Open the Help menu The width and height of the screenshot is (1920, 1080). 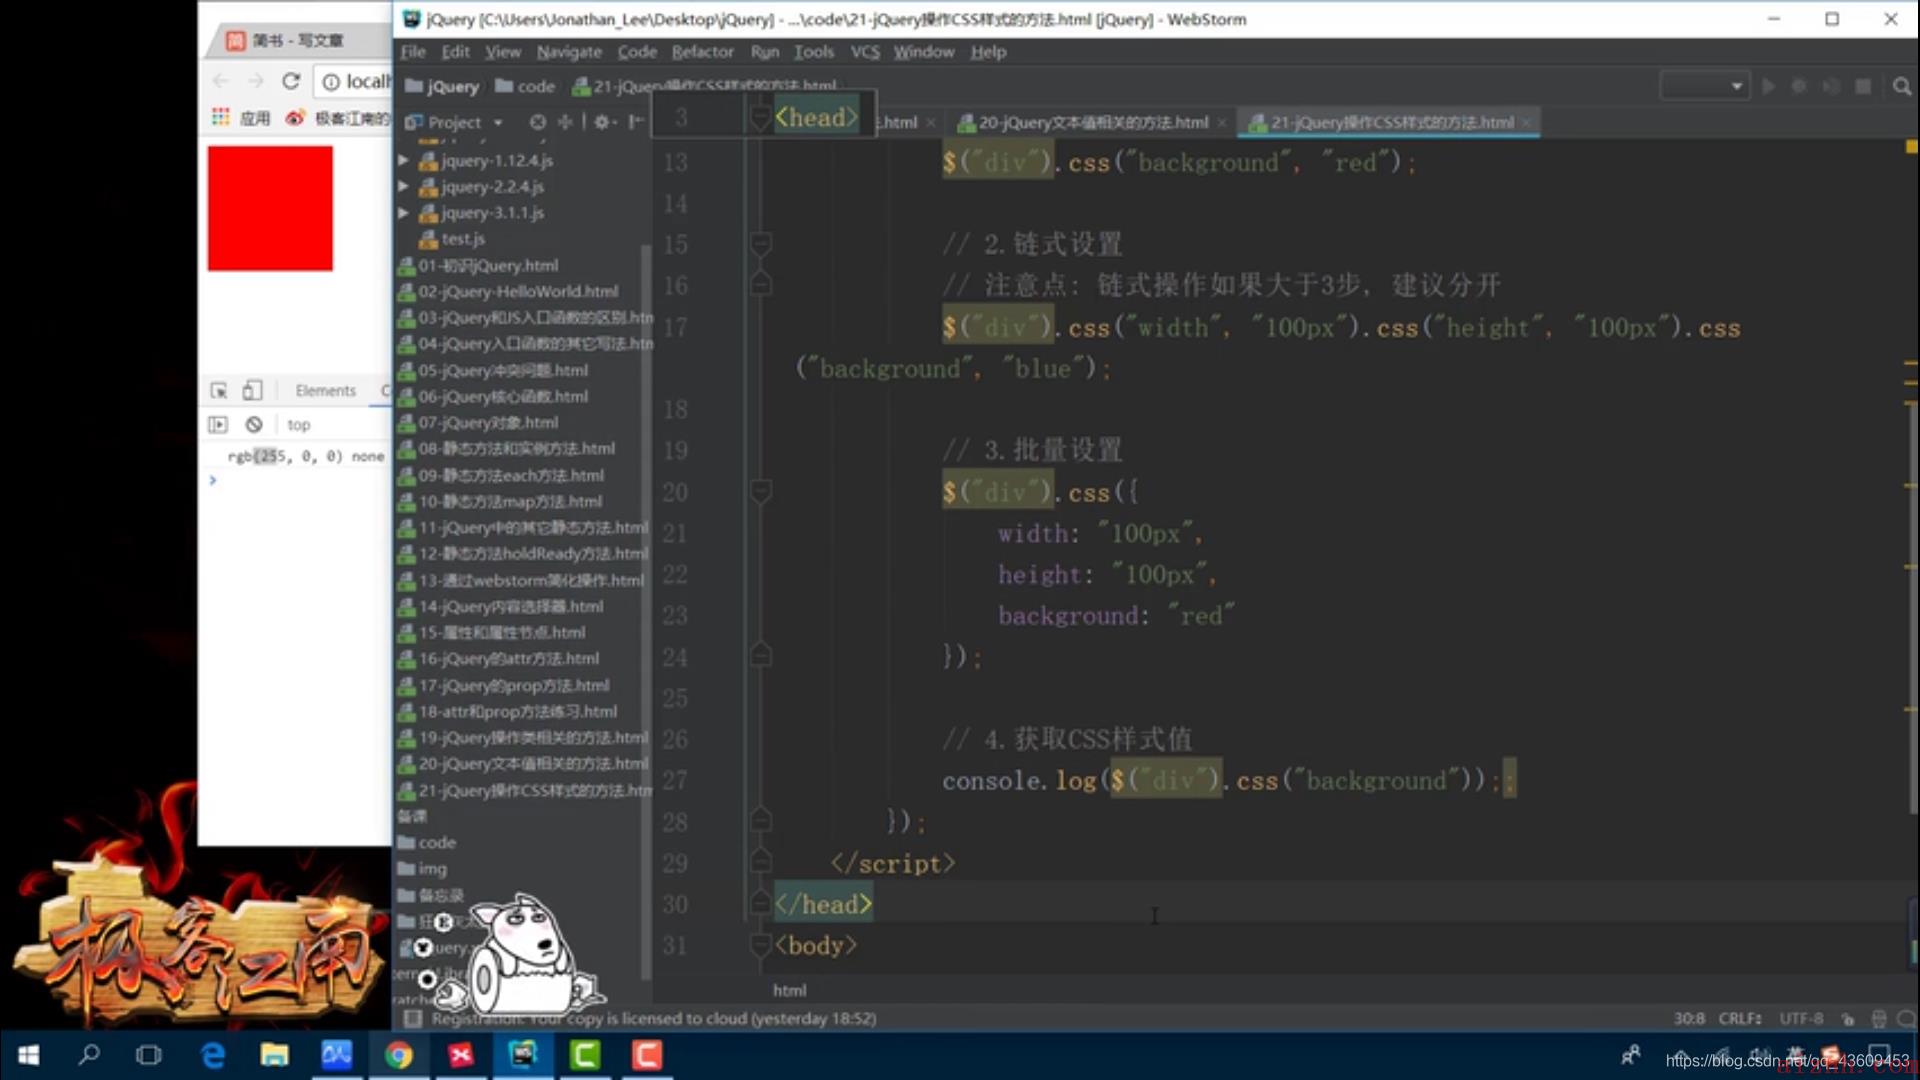click(x=988, y=51)
